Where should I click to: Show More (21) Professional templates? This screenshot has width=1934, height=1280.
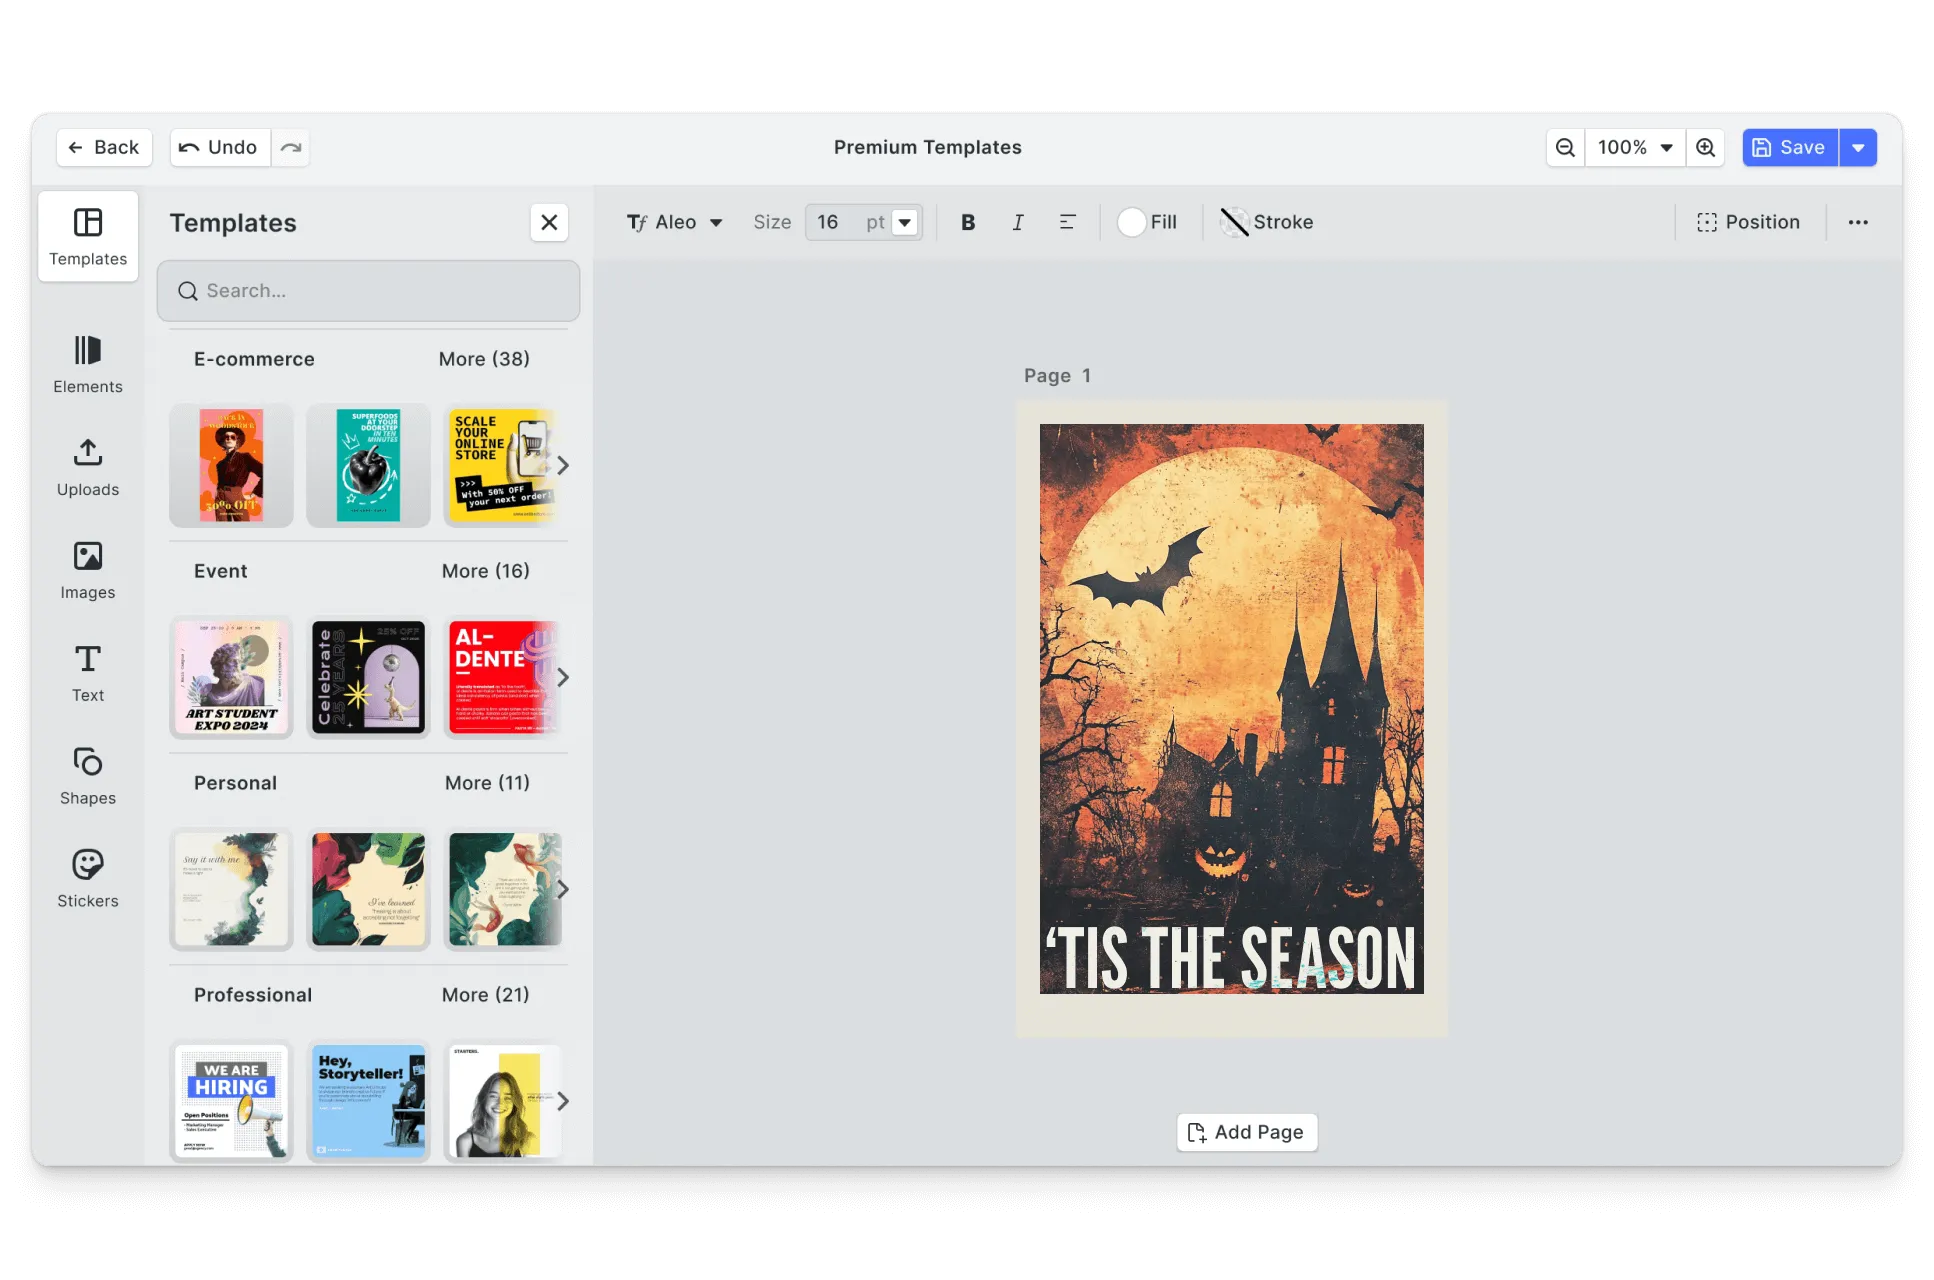(485, 995)
